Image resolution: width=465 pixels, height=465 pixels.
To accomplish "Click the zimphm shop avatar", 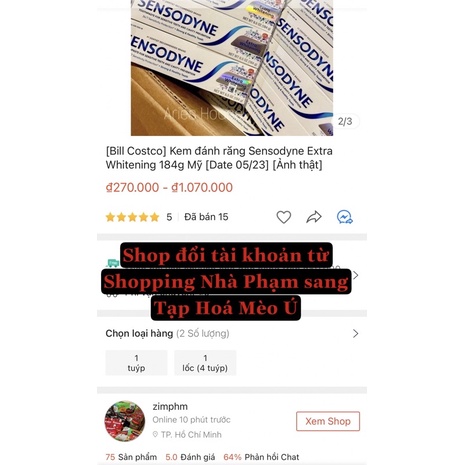I will [x=125, y=421].
